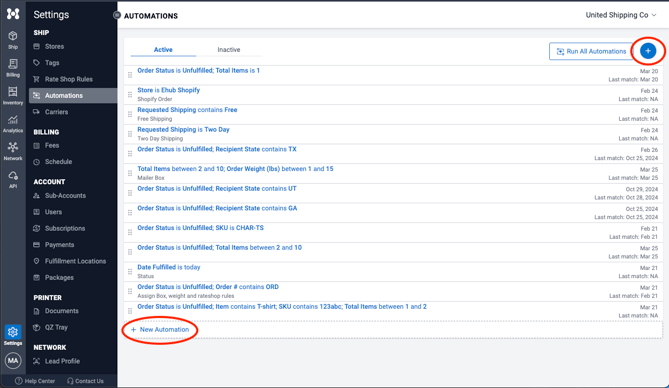This screenshot has height=388, width=669.
Task: Open the MA user avatar menu
Action: pos(13,361)
